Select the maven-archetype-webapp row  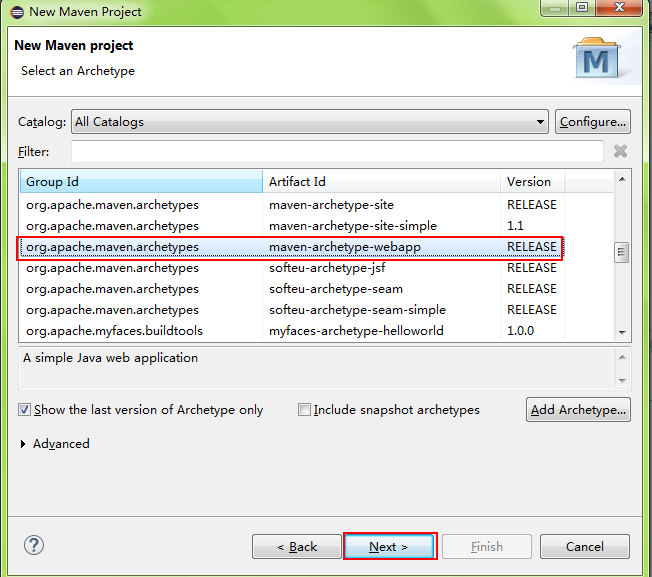pyautogui.click(x=291, y=247)
